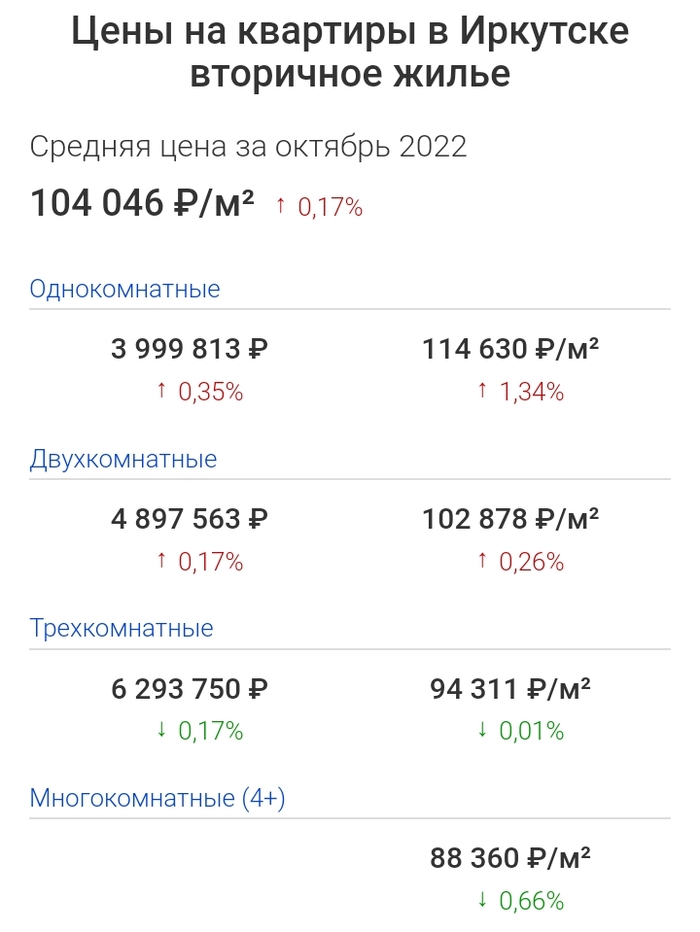This screenshot has height=932, width=700.
Task: Open the Однокомнатные section link
Action: [x=125, y=290]
